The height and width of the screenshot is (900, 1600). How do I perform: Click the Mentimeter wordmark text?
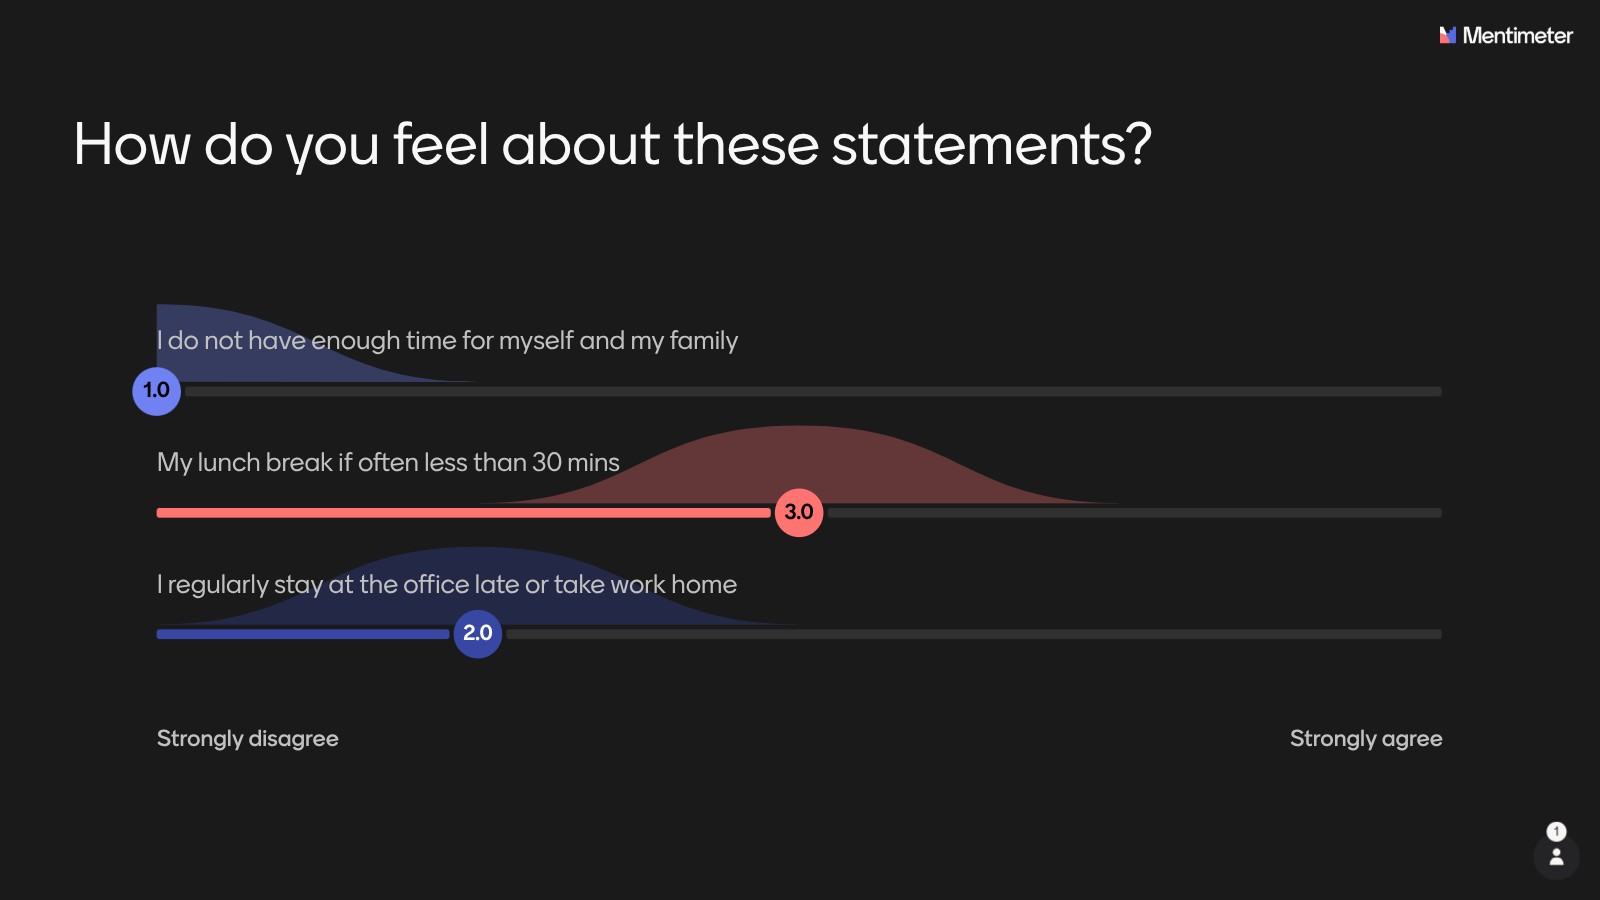point(1517,35)
